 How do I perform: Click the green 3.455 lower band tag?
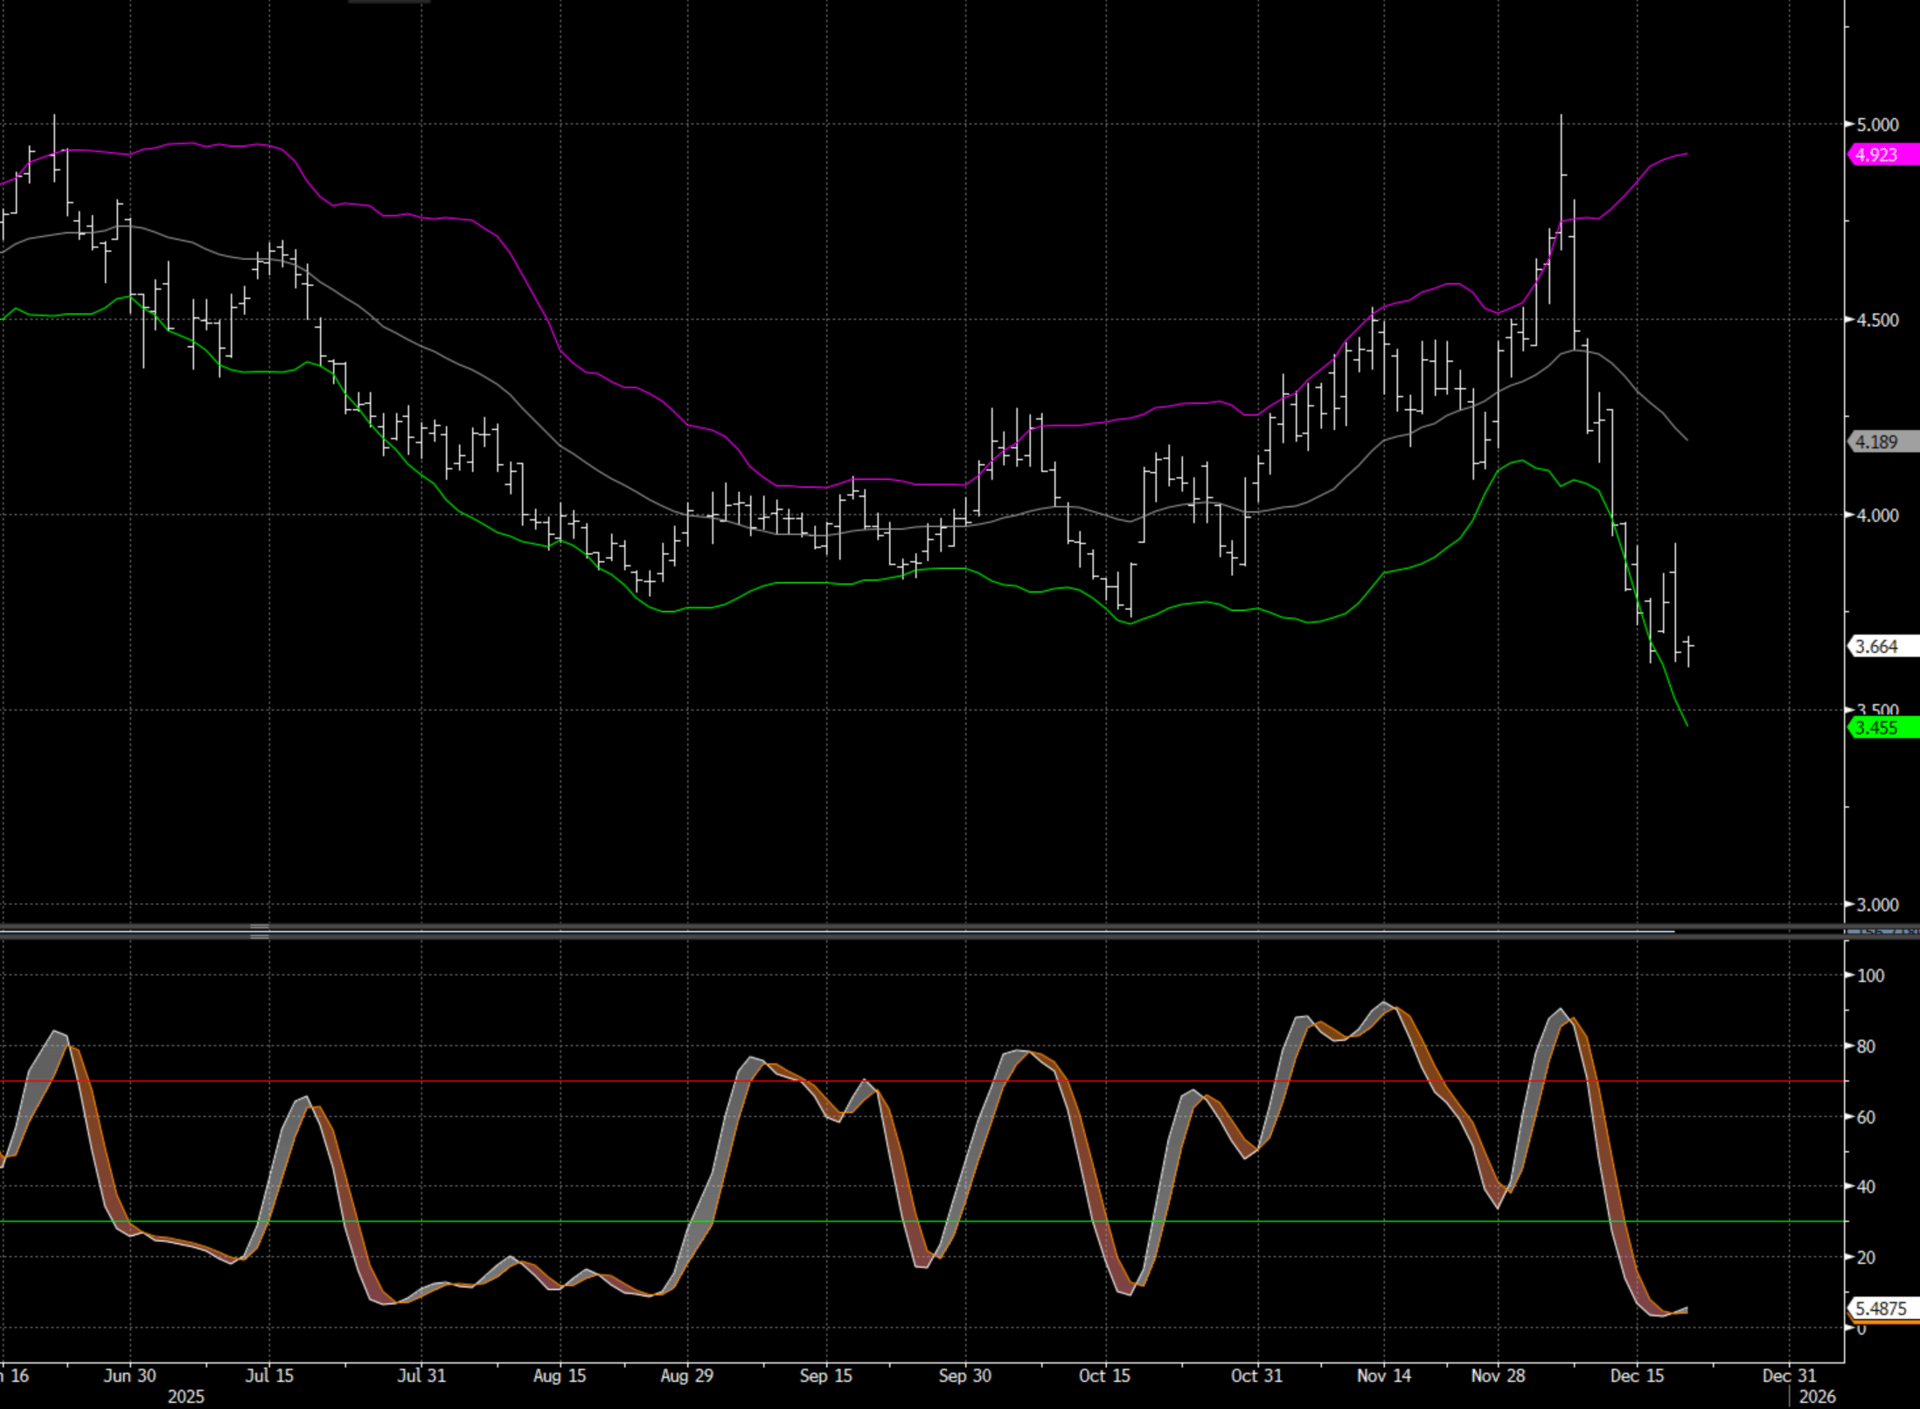click(x=1880, y=728)
